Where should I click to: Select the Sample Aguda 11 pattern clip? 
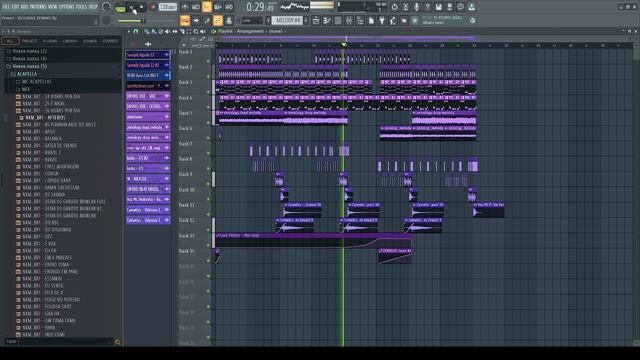(x=147, y=55)
